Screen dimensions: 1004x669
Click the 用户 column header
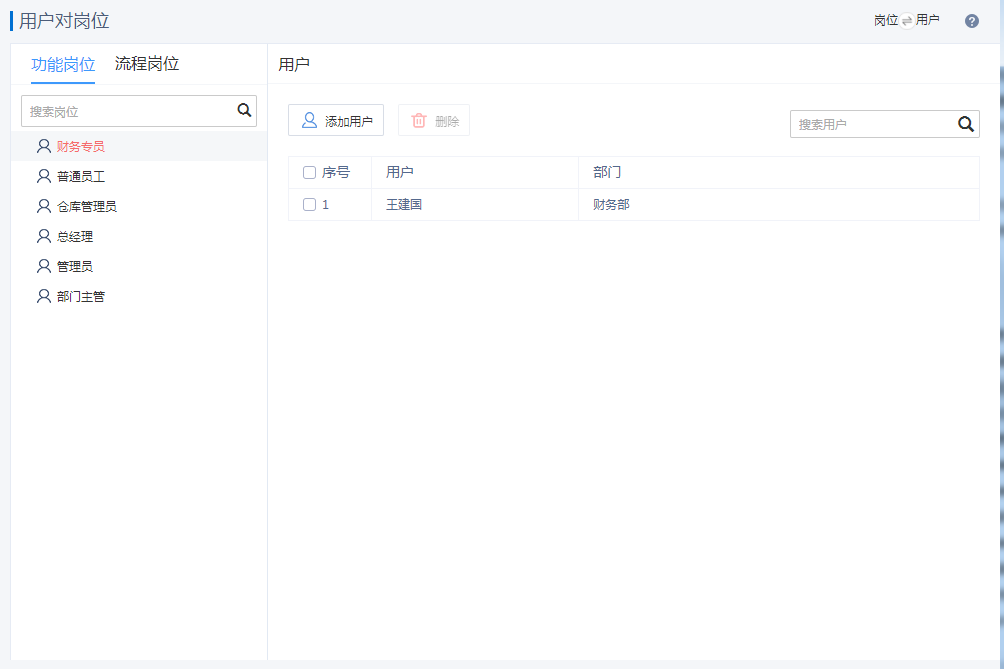tap(400, 172)
